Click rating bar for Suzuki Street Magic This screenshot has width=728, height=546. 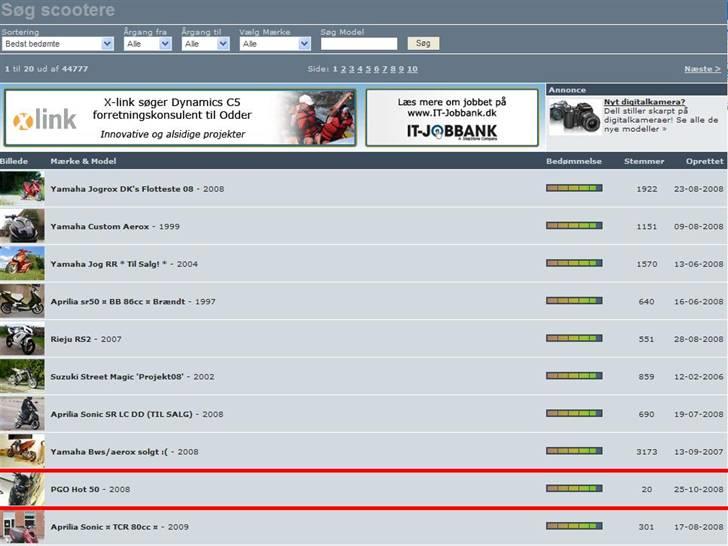[x=574, y=376]
